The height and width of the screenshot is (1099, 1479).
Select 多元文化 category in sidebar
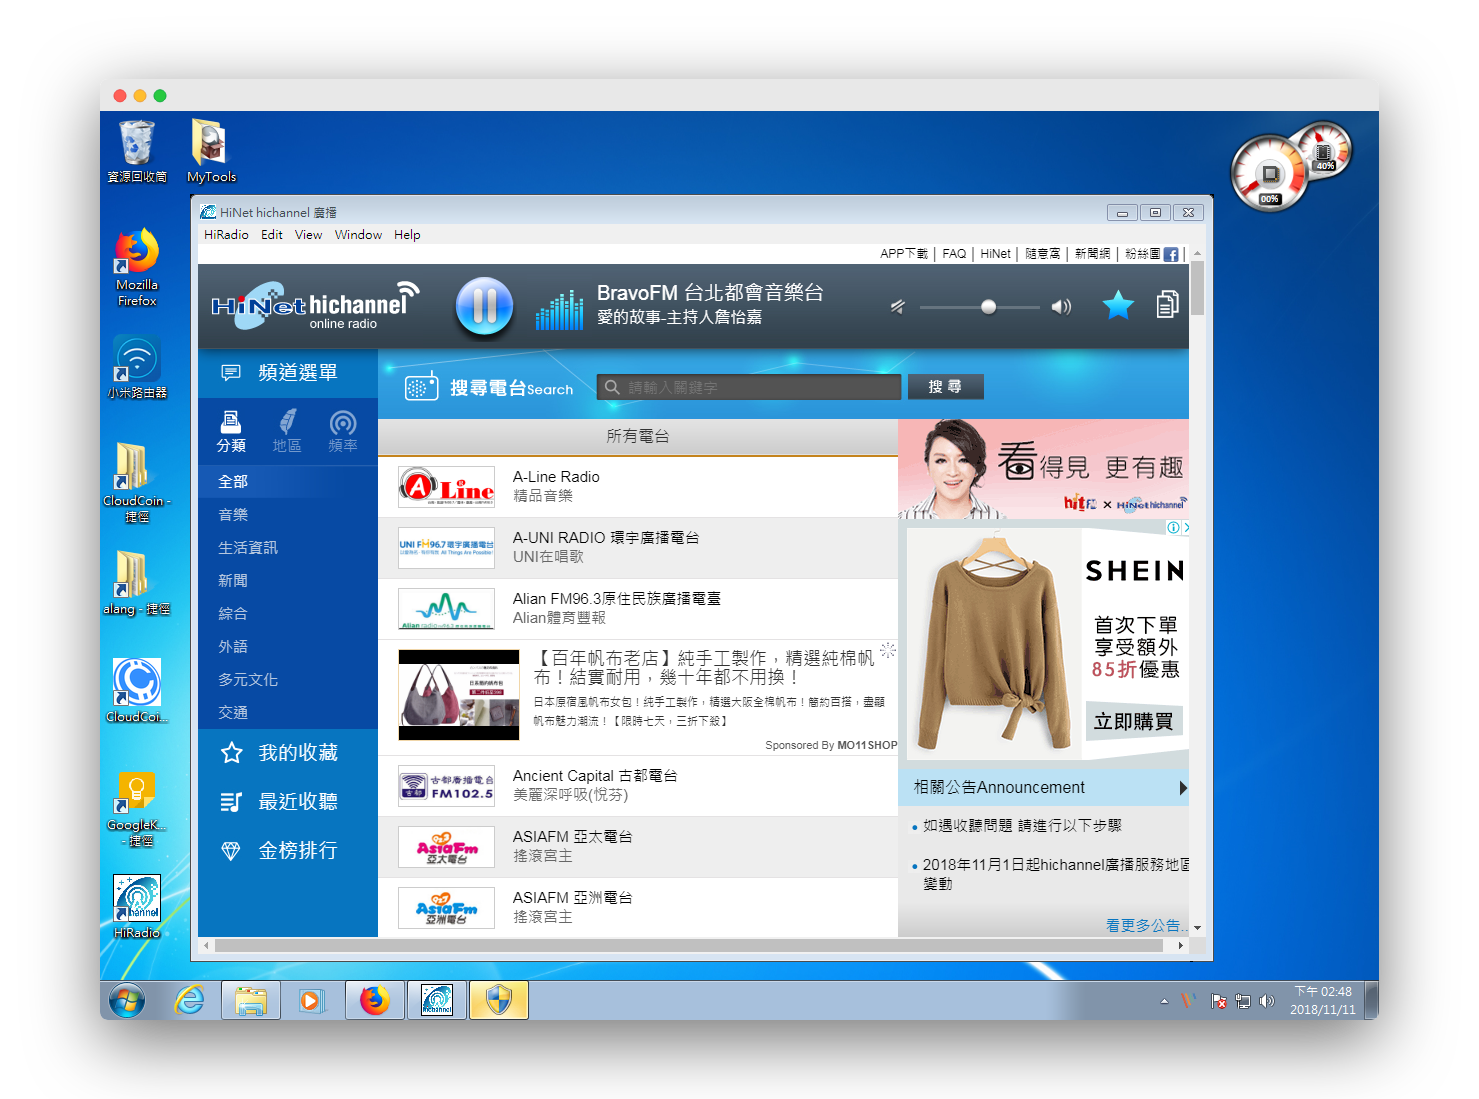point(288,679)
